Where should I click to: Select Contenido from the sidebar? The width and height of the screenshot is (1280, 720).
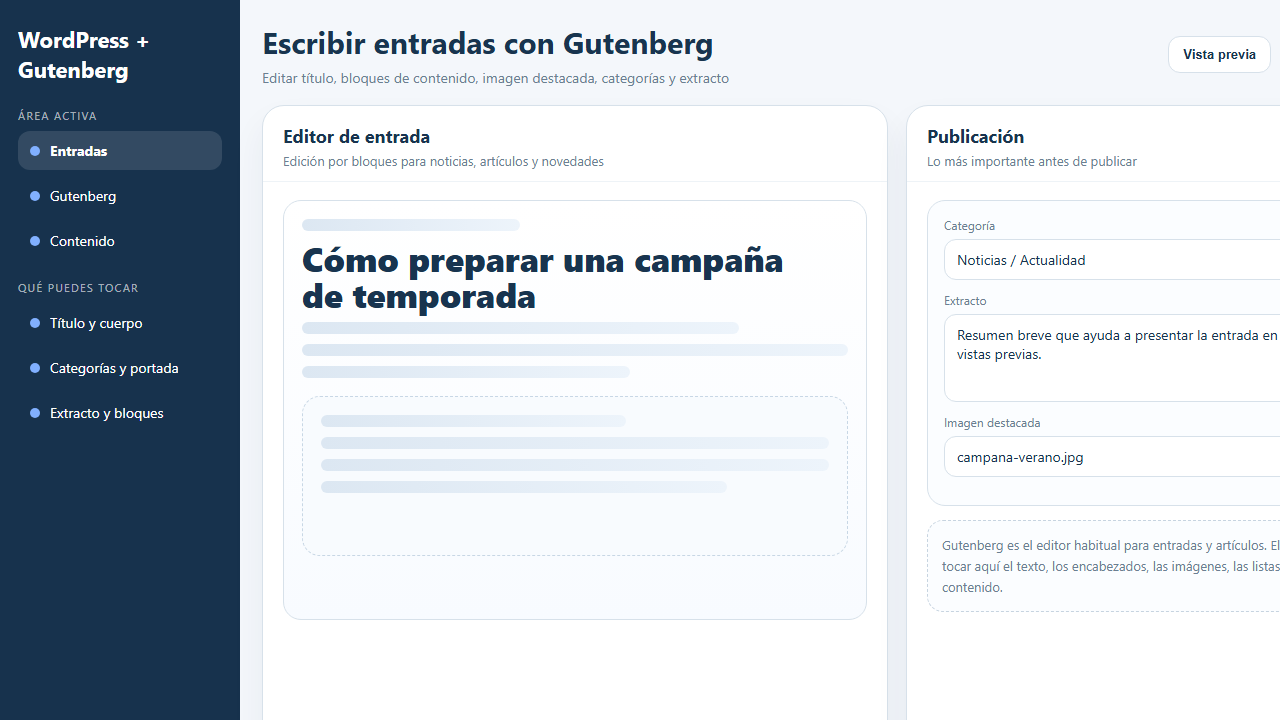pos(81,241)
